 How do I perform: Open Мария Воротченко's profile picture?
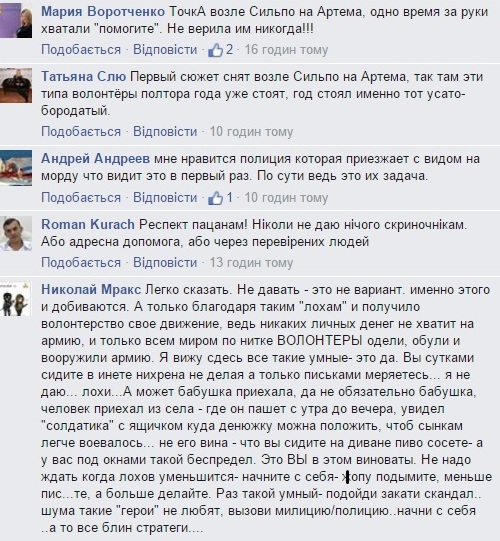click(16, 20)
